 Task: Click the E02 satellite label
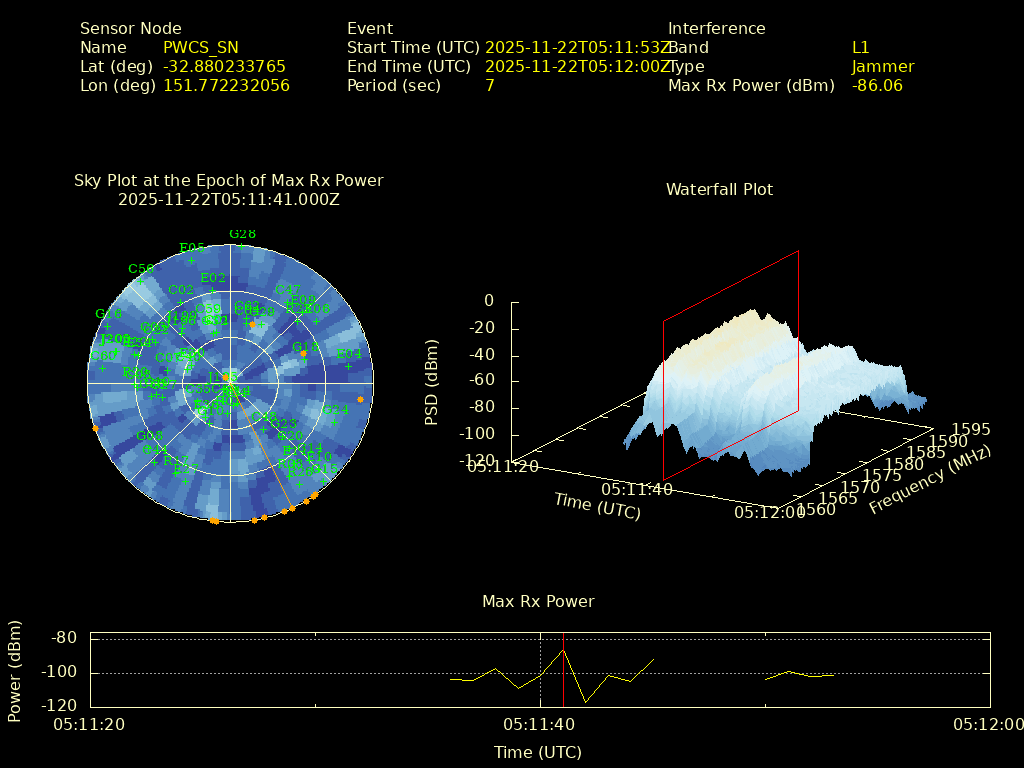[212, 278]
